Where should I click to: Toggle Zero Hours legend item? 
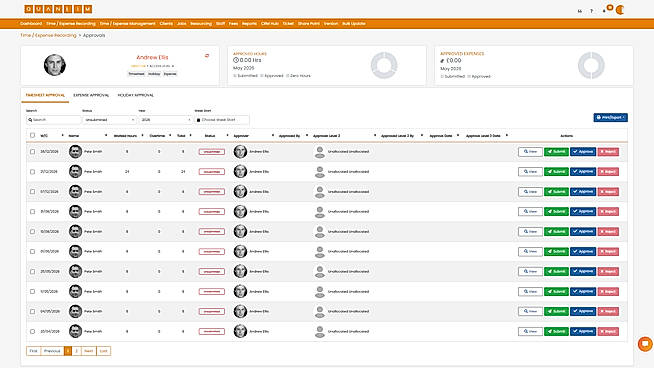click(x=298, y=76)
